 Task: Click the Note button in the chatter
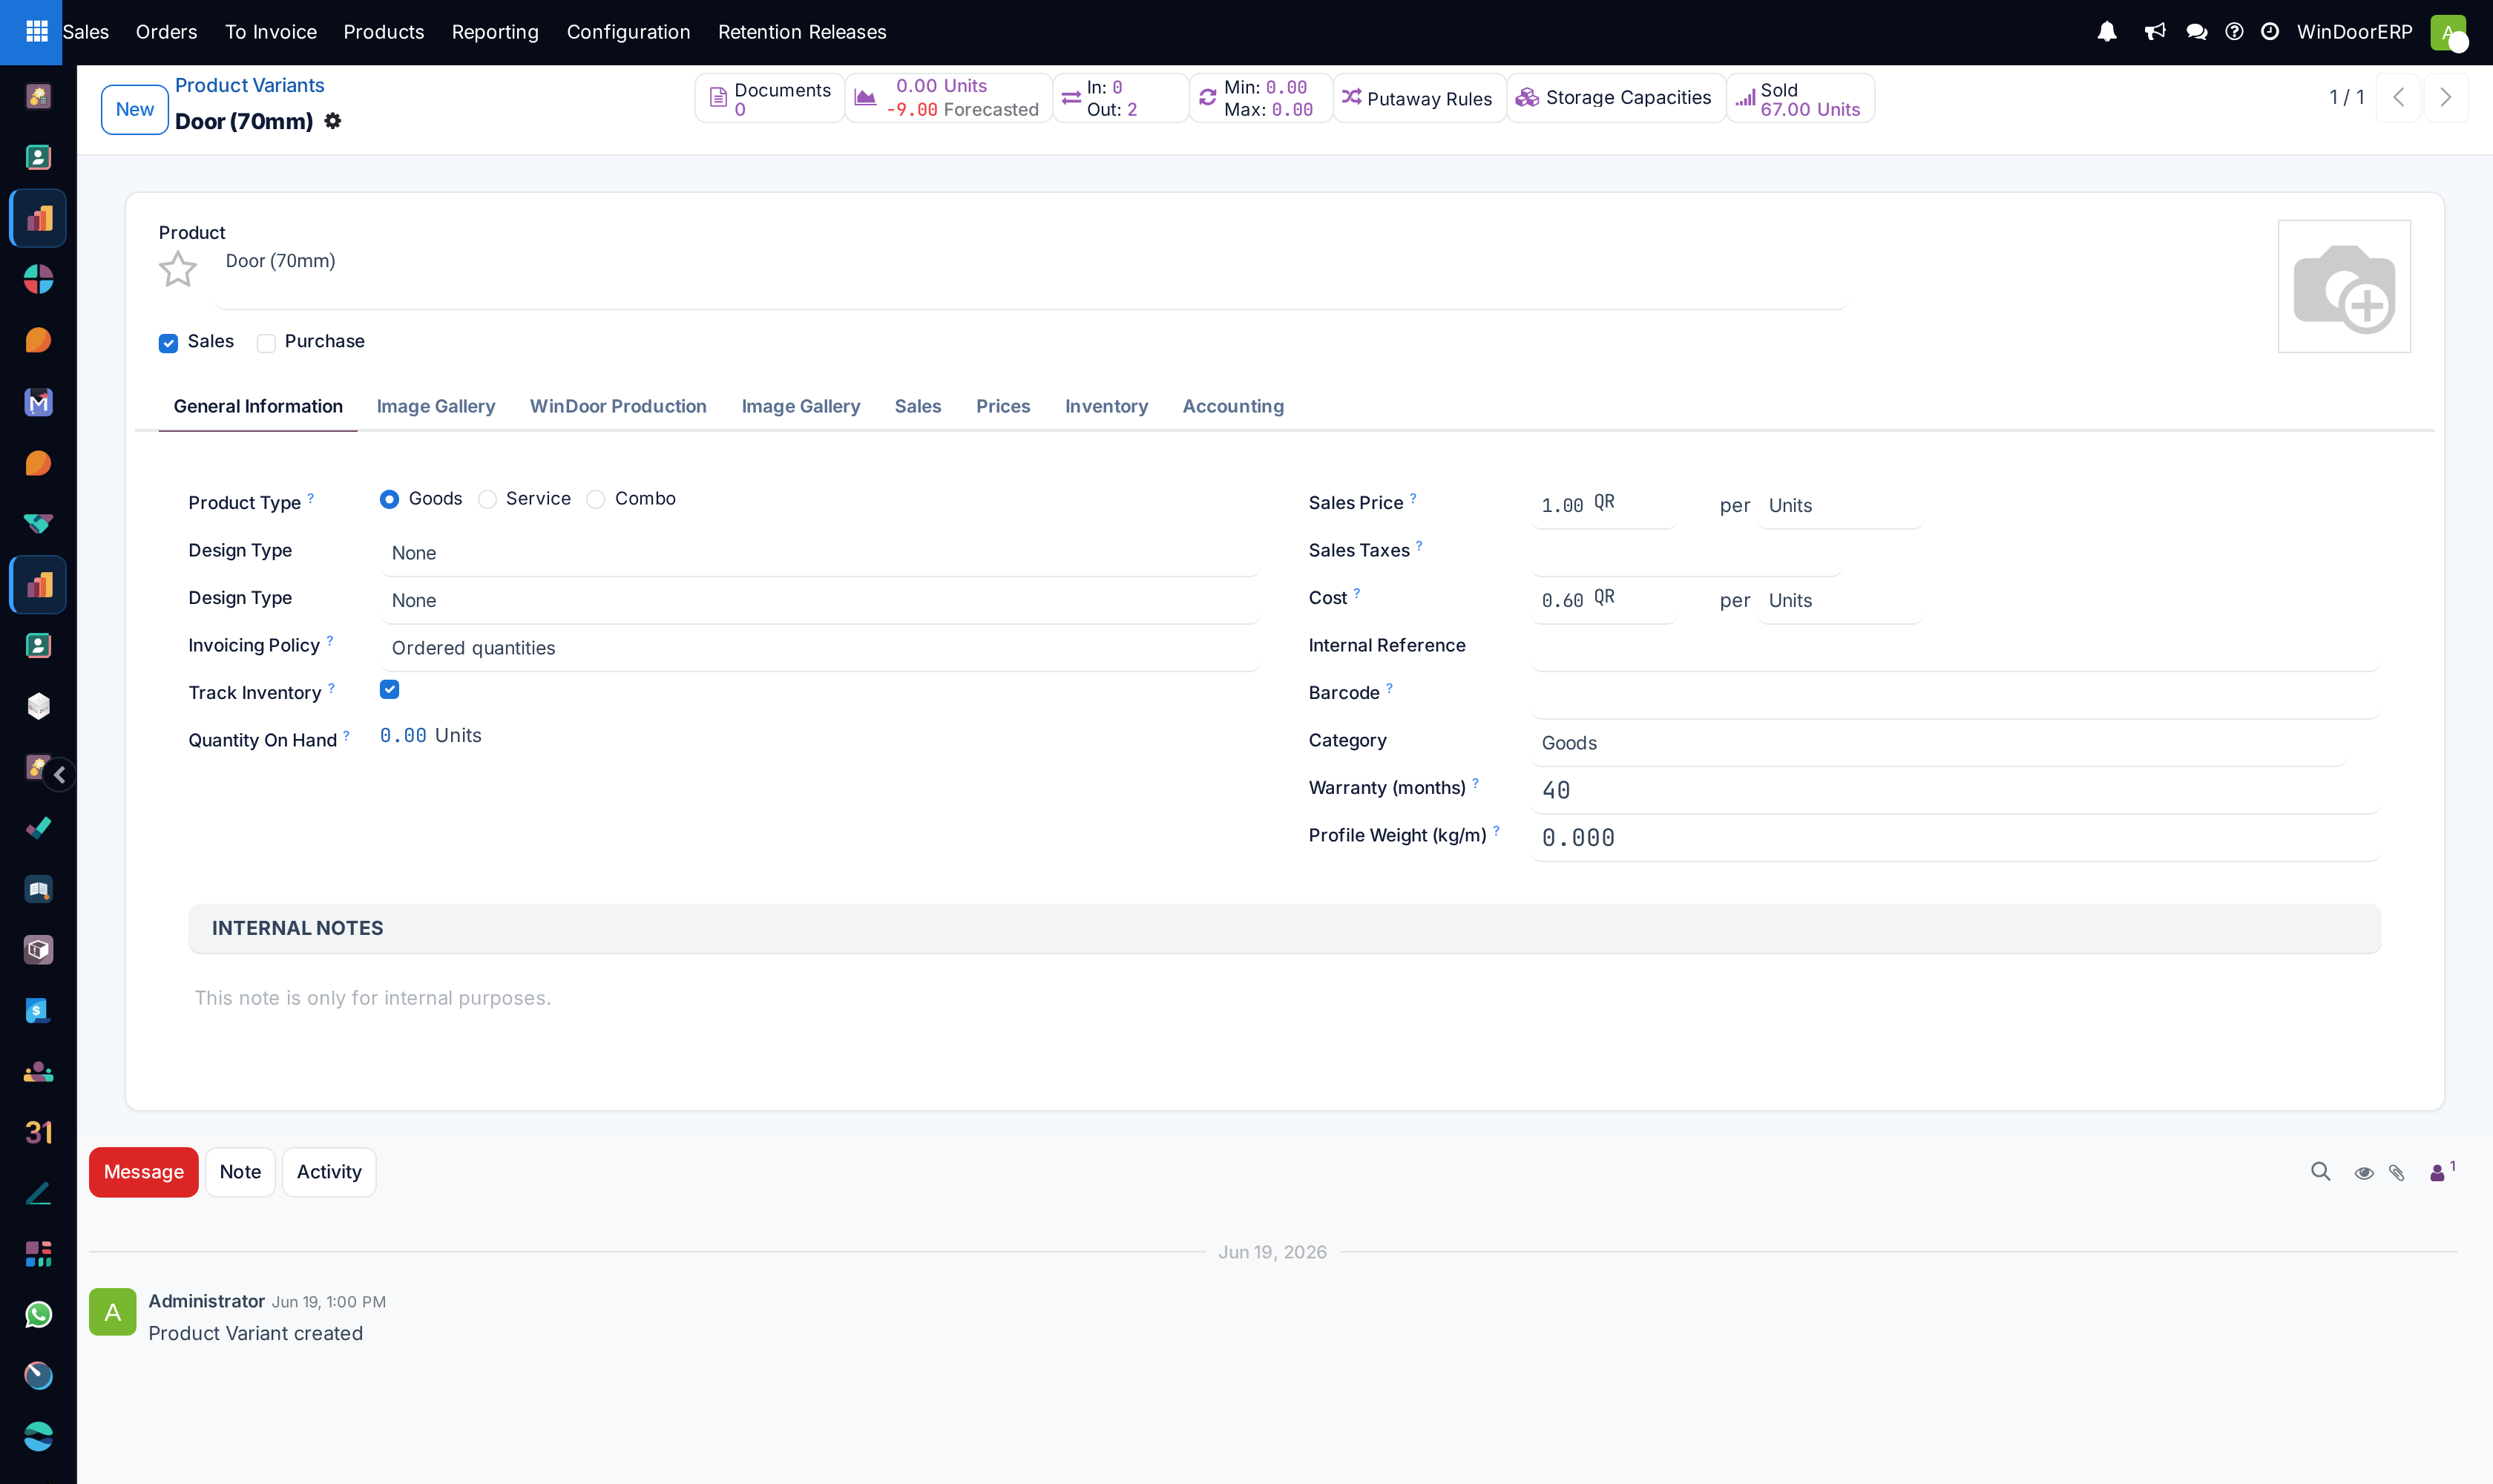(240, 1172)
